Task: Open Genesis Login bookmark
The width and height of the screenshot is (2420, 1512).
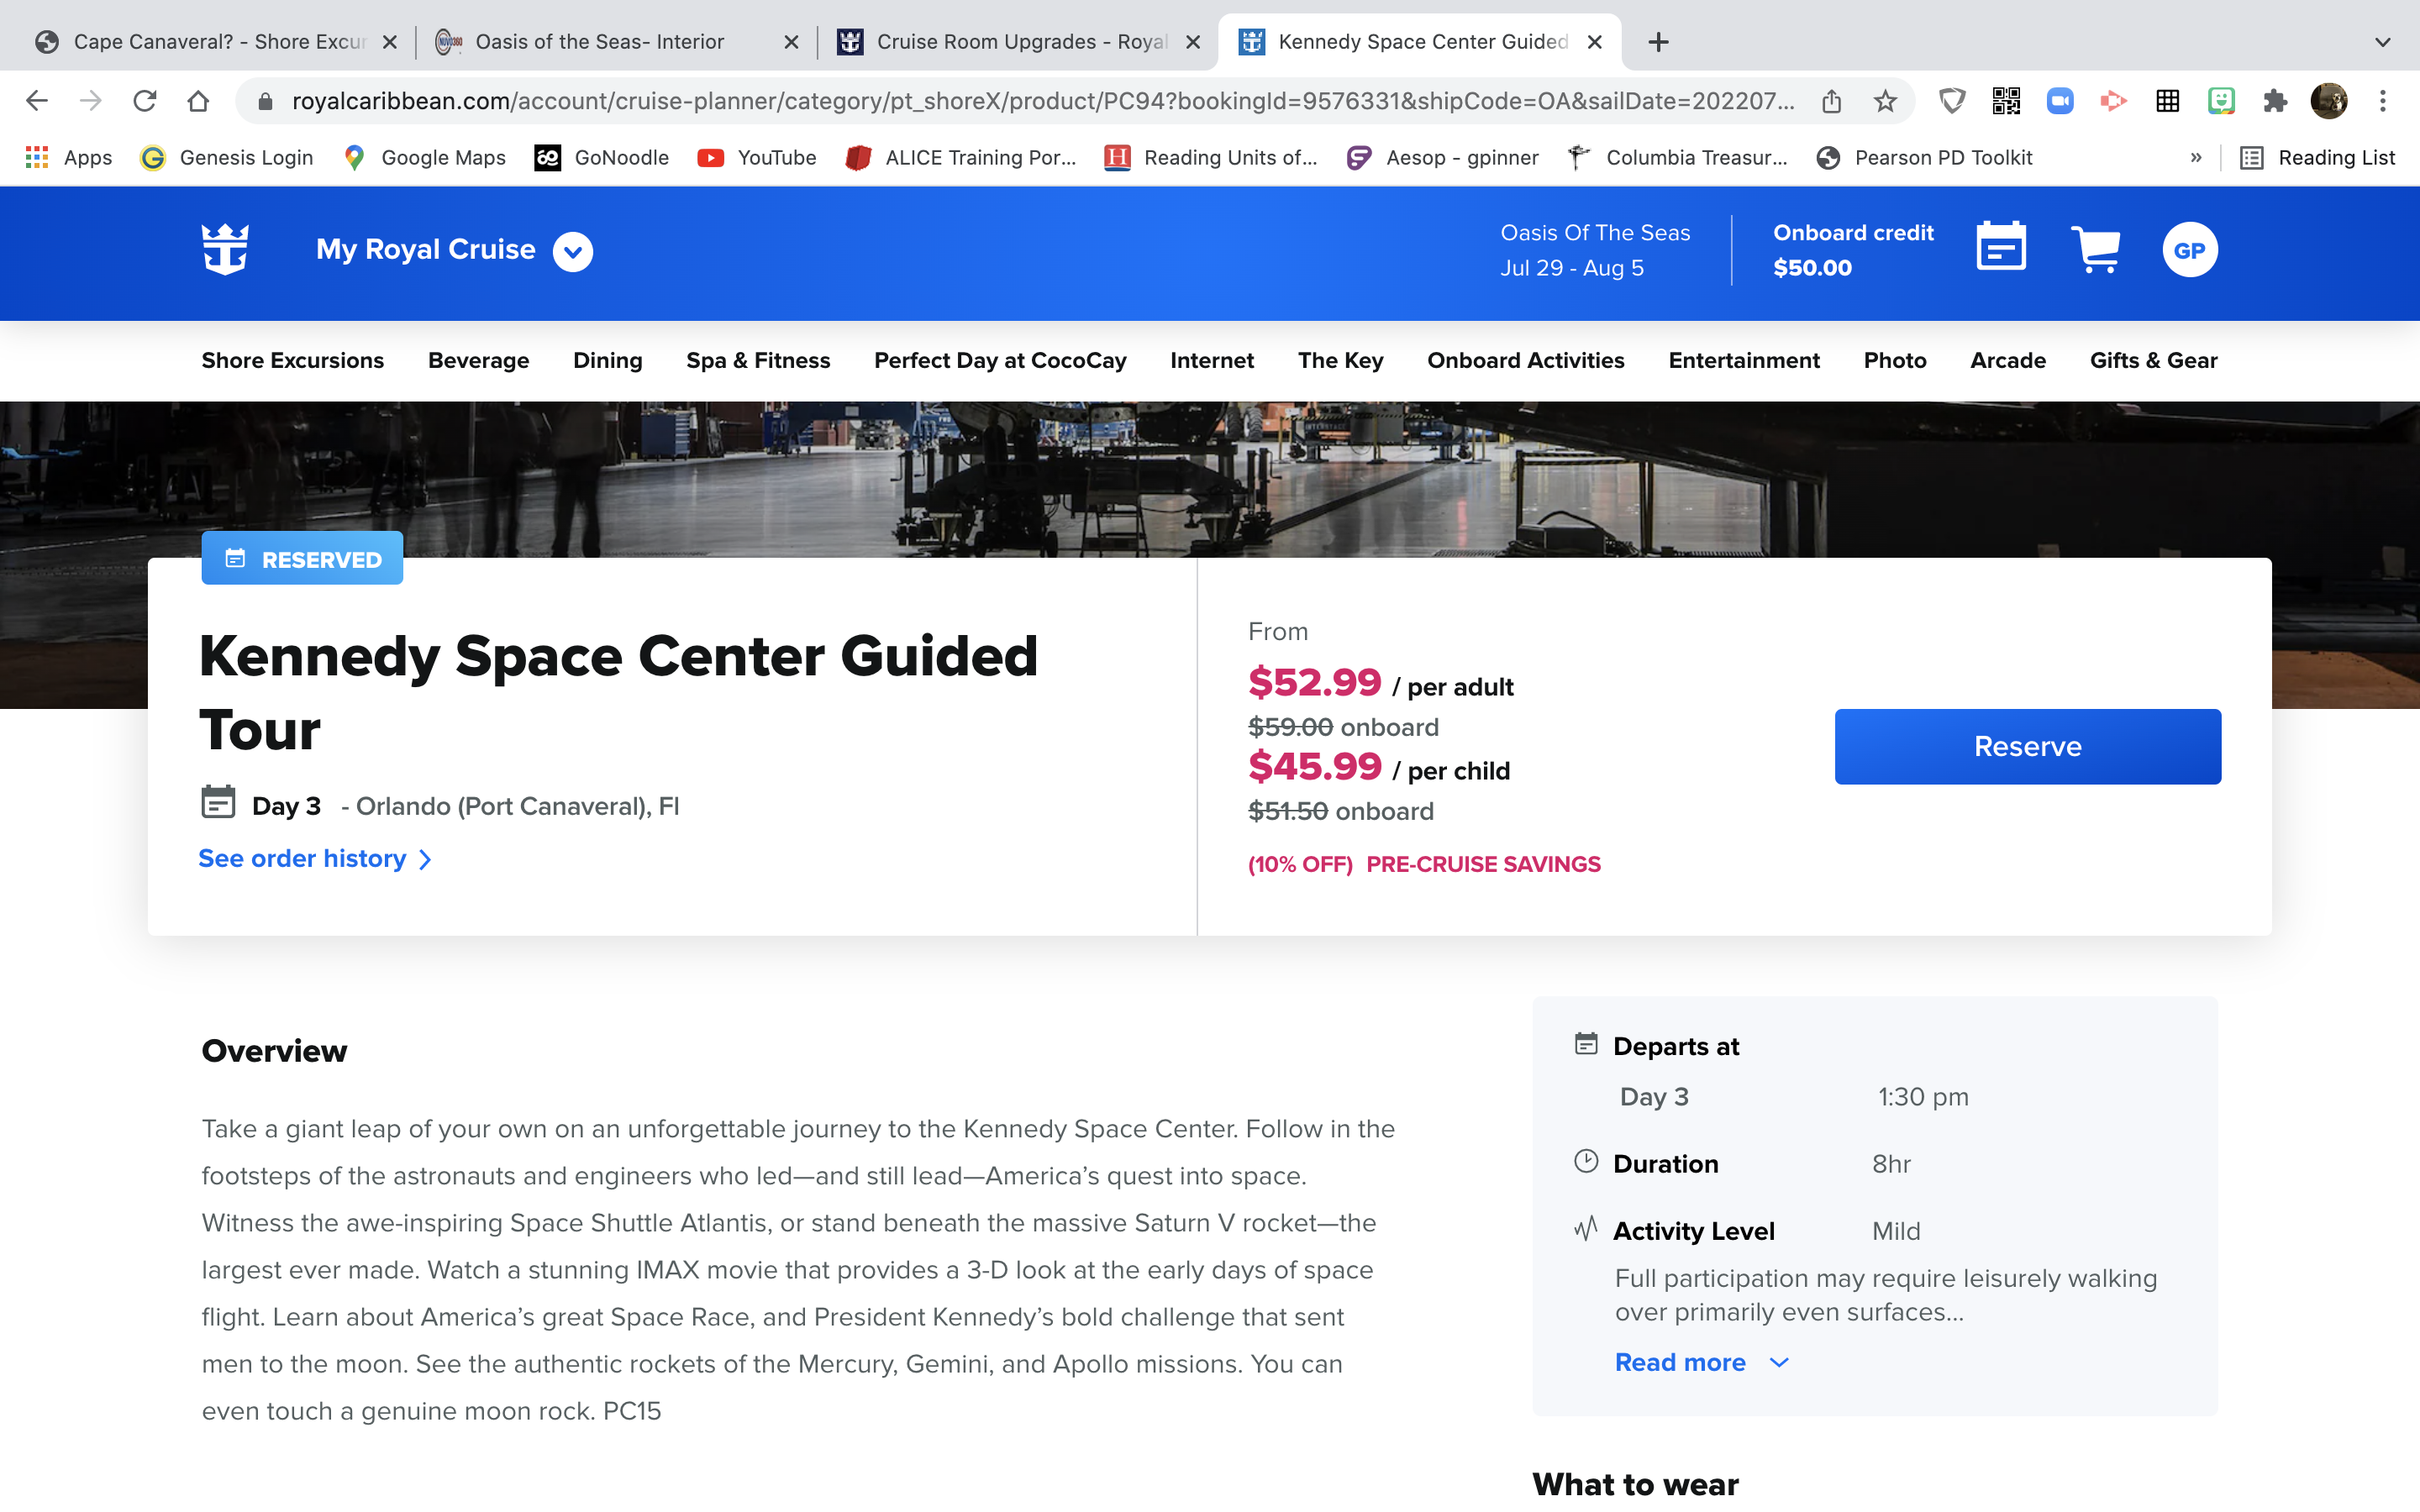Action: point(227,158)
